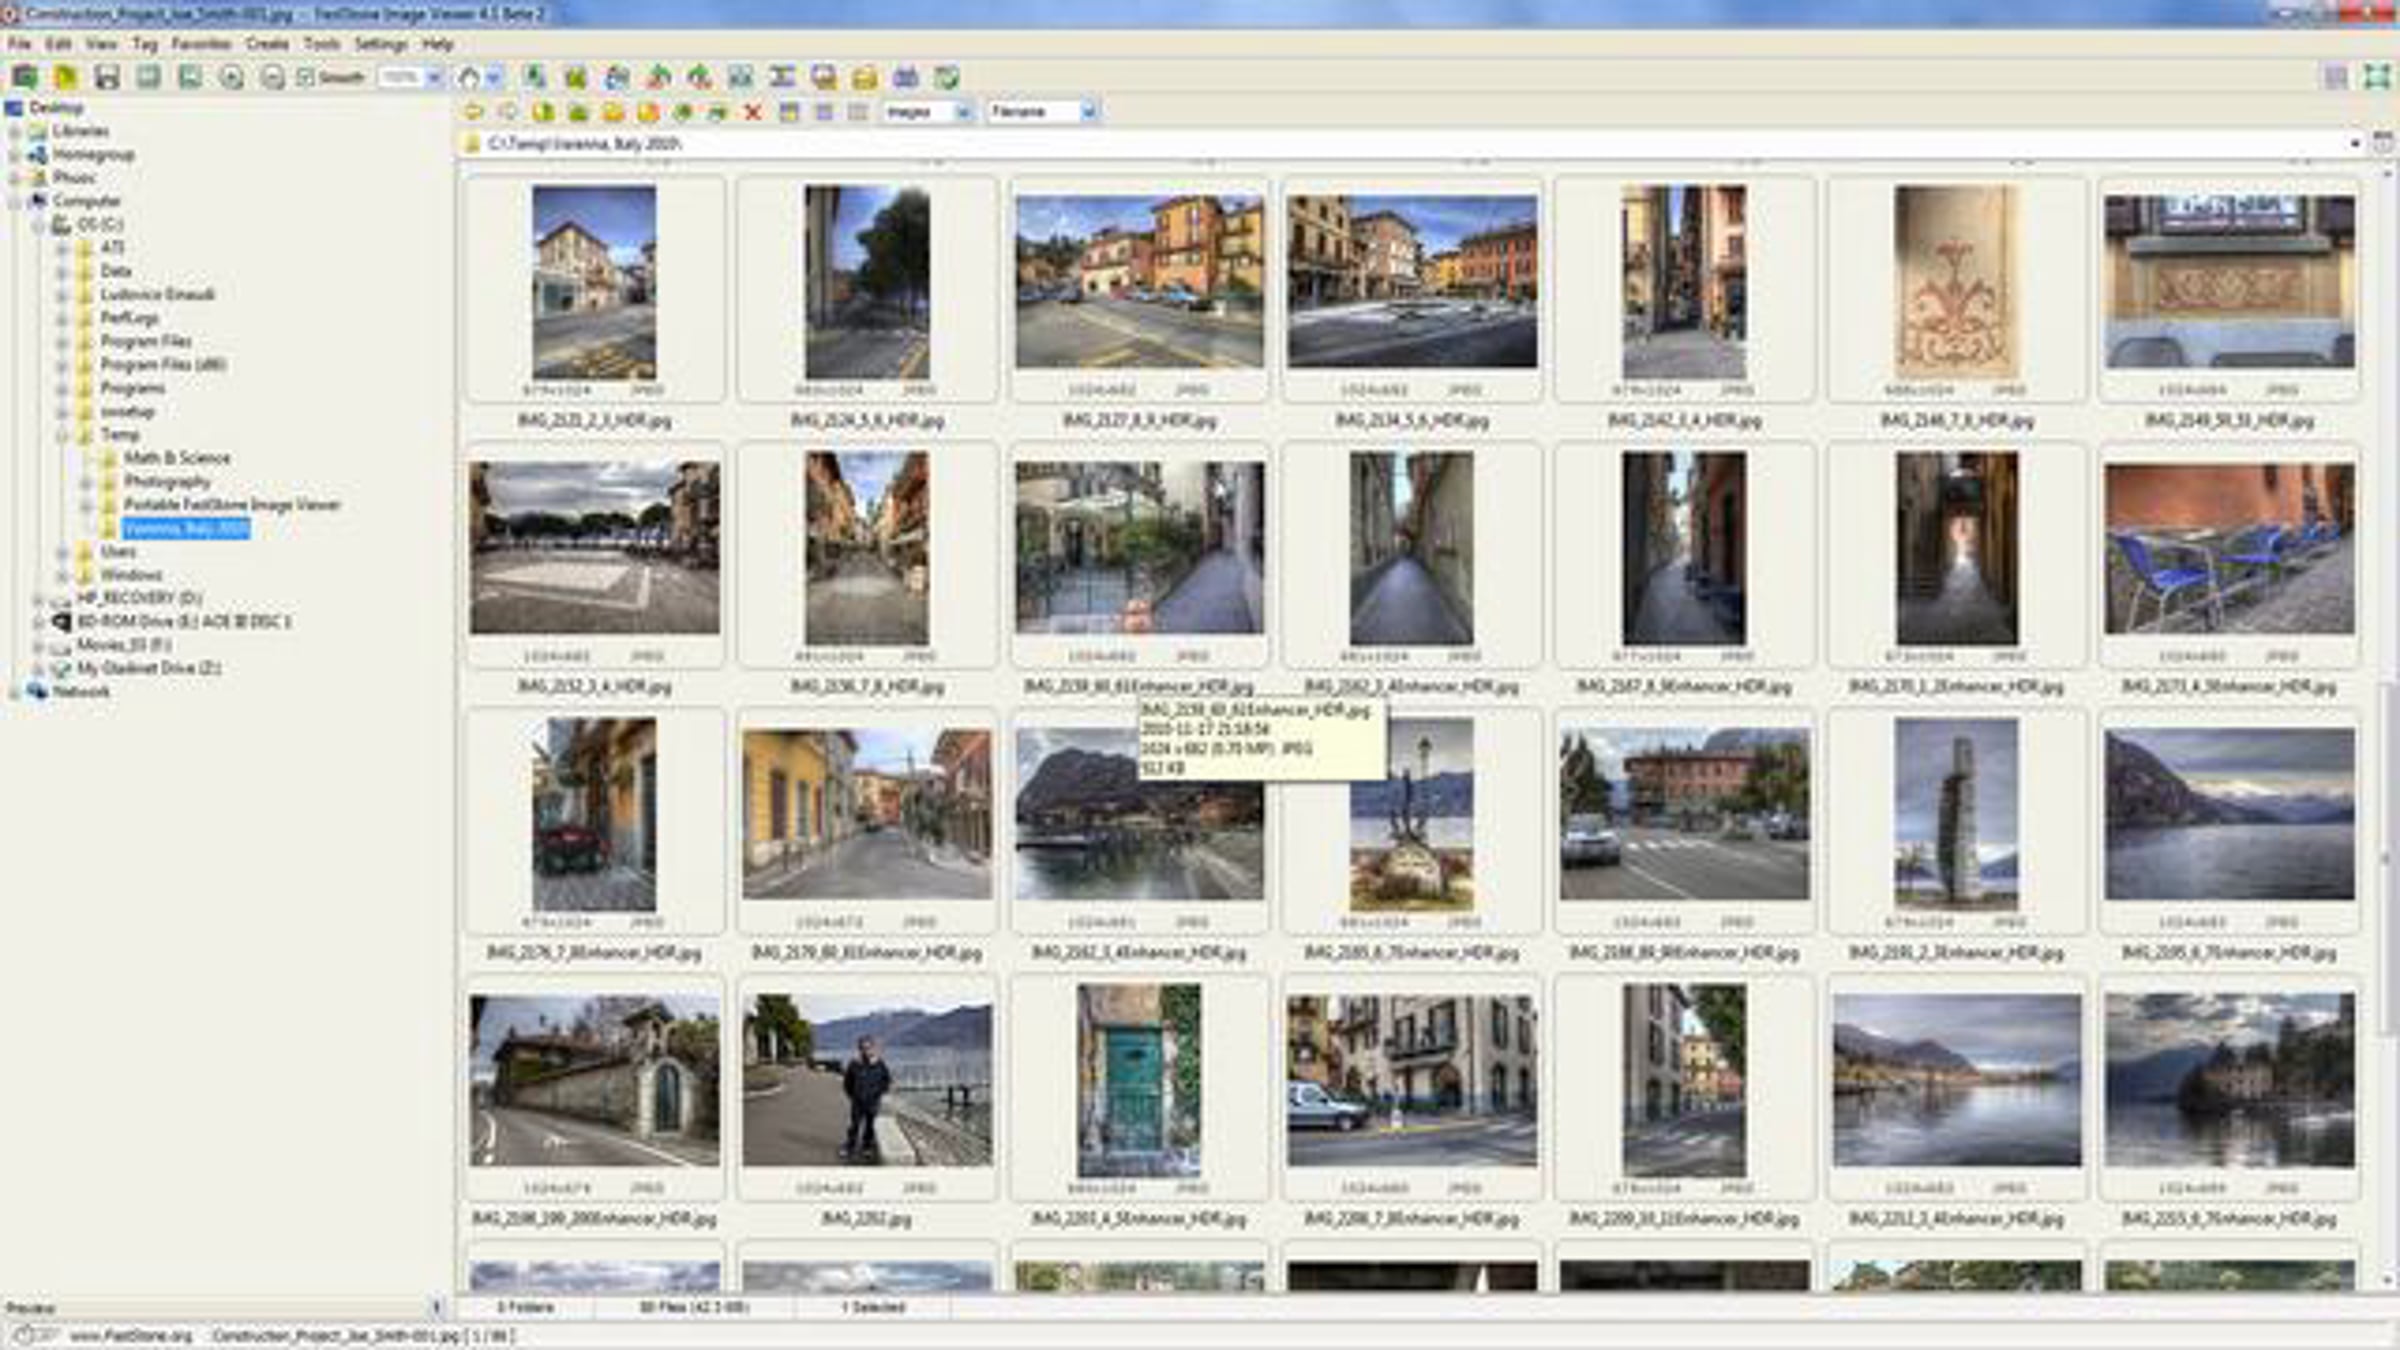Screen dimensions: 2400x1350
Task: Open the View menu
Action: [100, 44]
